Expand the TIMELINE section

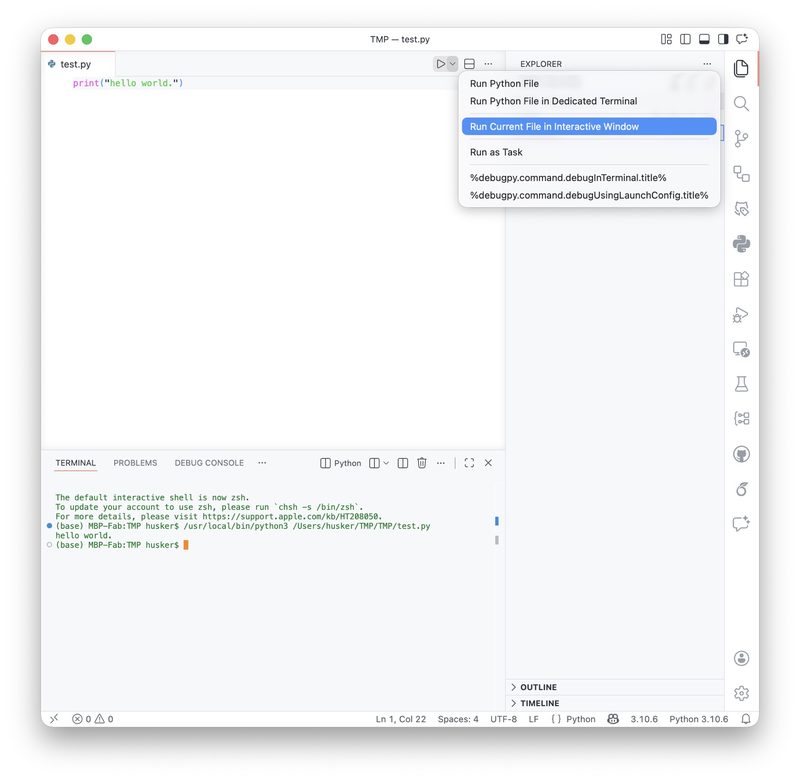[615, 703]
